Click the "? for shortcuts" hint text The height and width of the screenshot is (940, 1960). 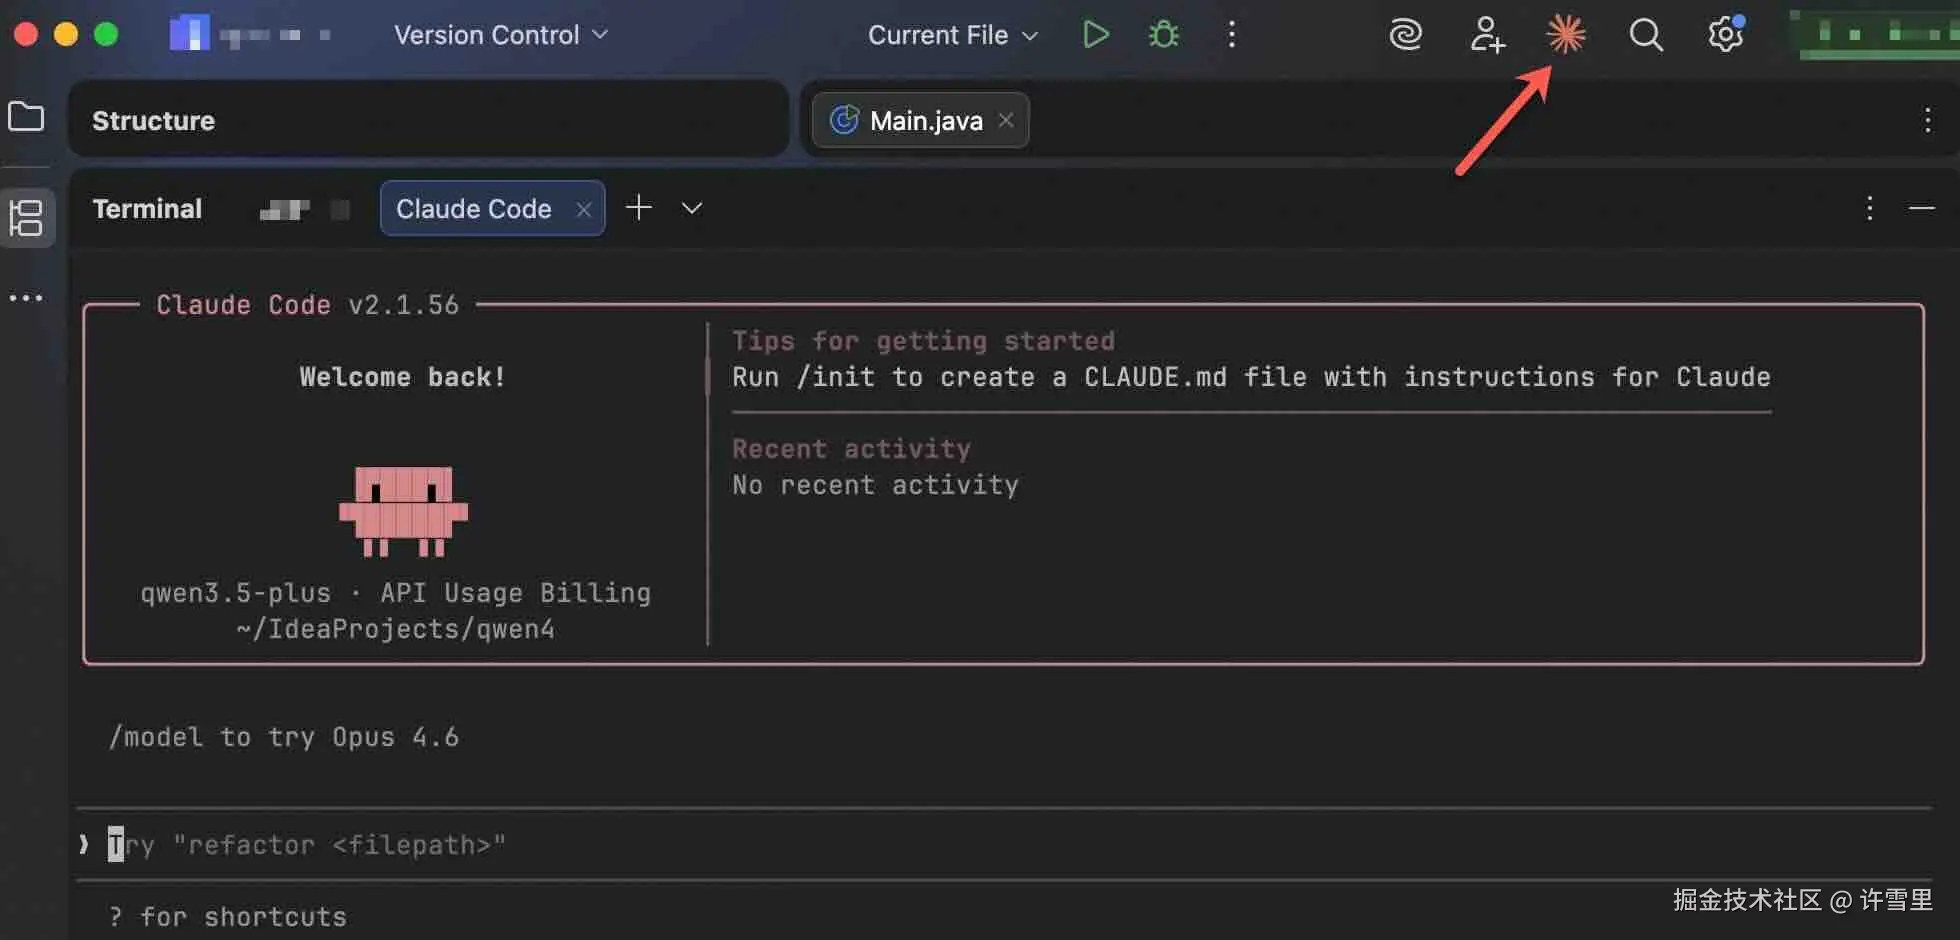[228, 917]
